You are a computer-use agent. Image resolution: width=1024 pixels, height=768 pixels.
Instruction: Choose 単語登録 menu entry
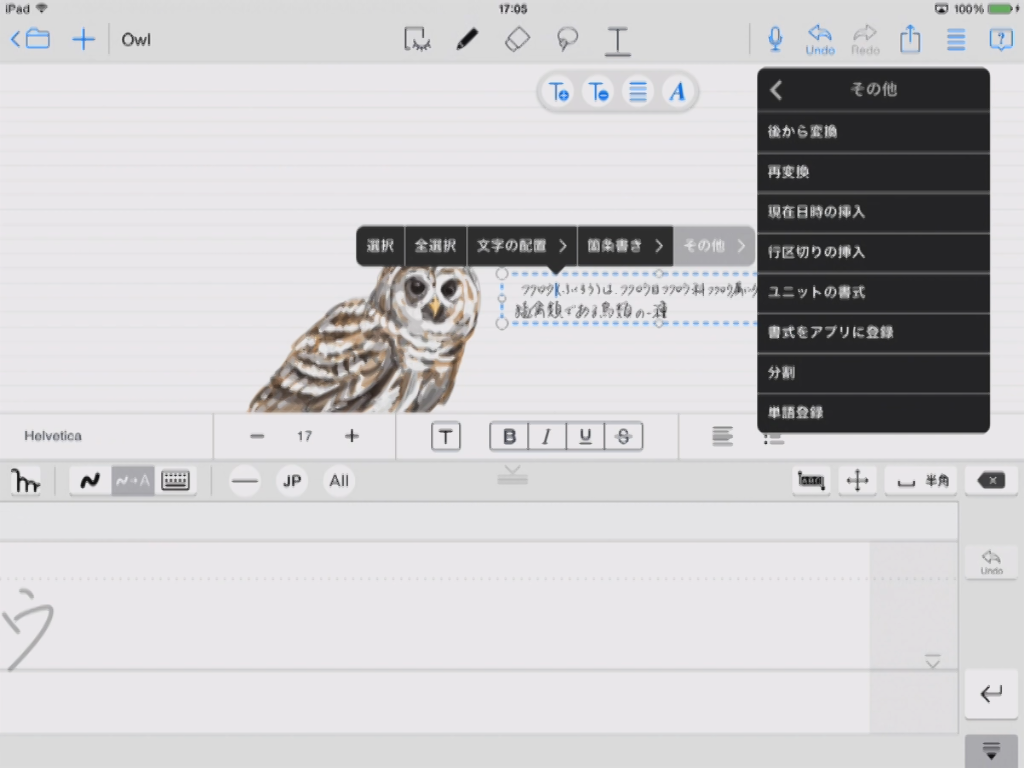(873, 413)
